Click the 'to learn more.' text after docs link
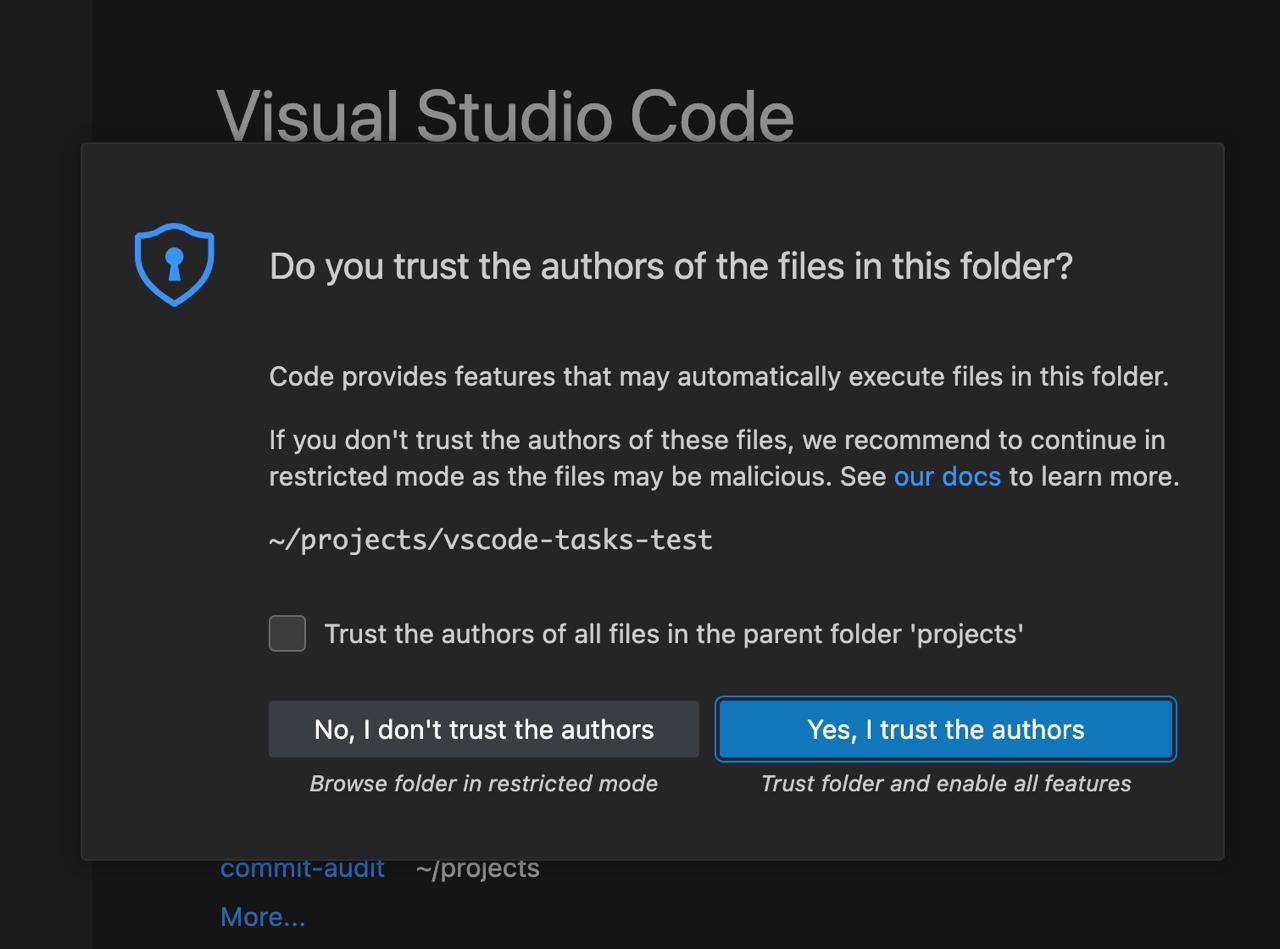Image resolution: width=1280 pixels, height=949 pixels. coord(1094,476)
